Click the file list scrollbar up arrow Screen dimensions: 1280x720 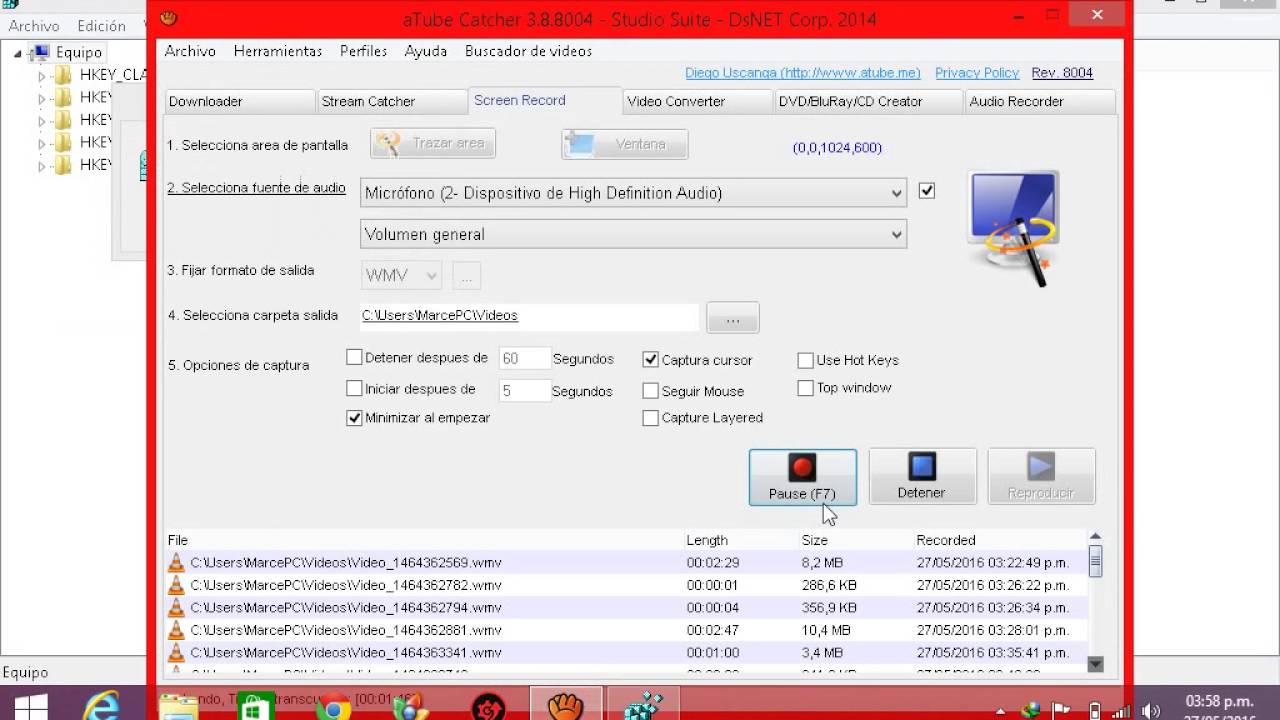1095,537
